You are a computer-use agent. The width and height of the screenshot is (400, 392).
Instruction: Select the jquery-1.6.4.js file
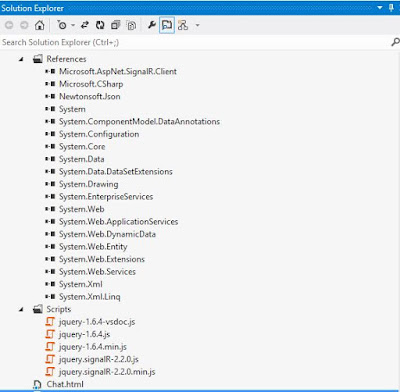pos(85,334)
